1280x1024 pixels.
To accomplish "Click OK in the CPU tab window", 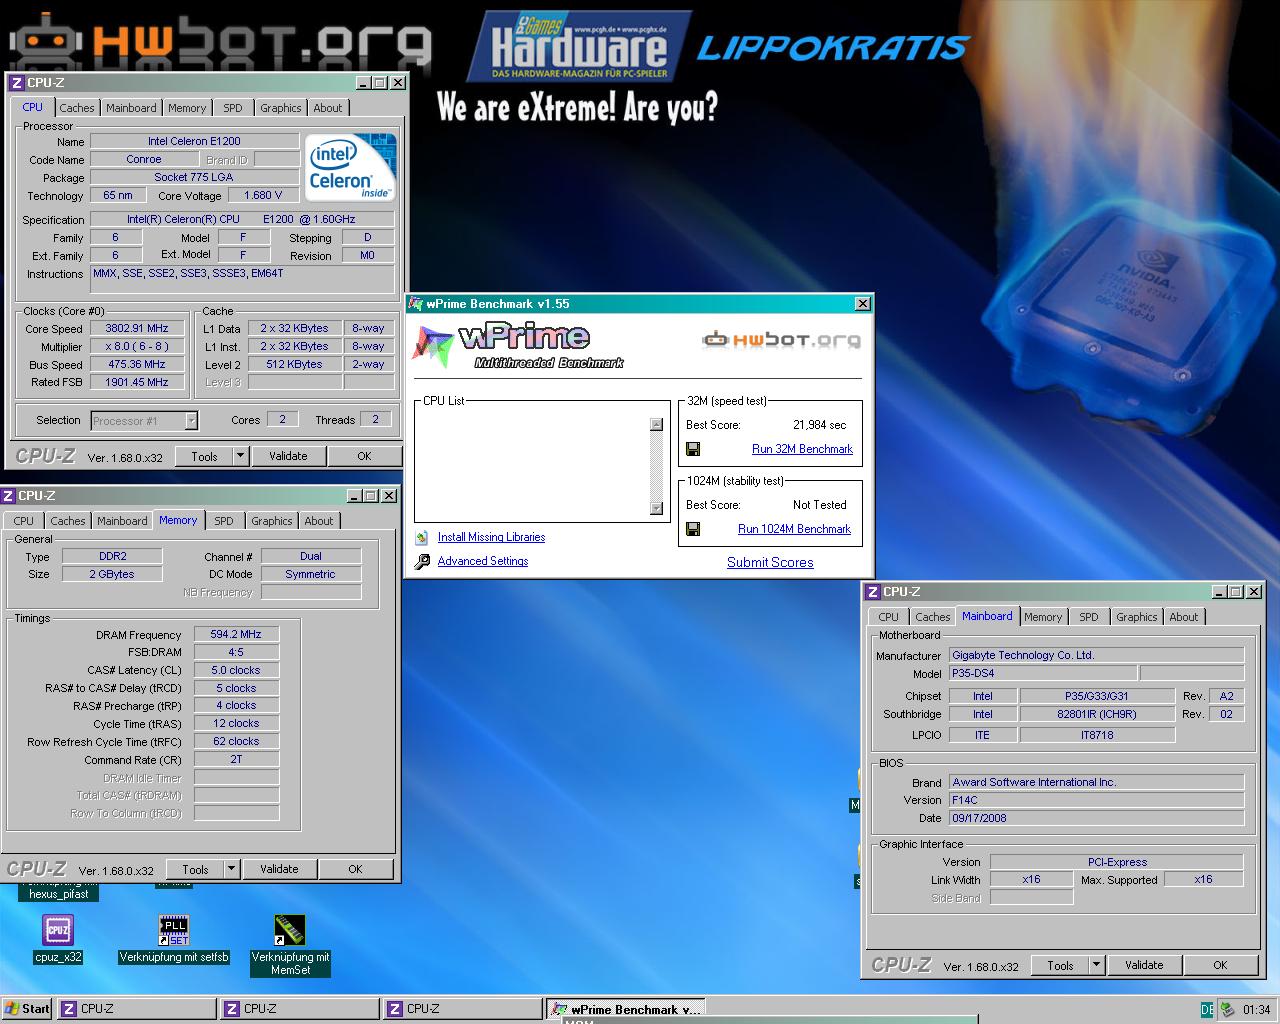I will [x=364, y=456].
